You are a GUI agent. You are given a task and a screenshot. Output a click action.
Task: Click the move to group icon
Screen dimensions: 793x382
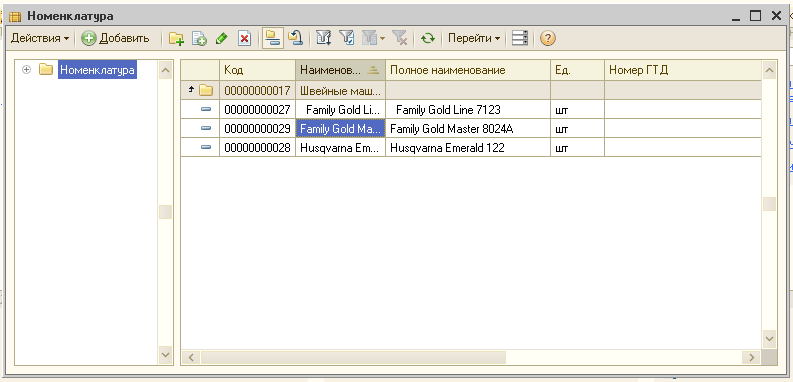point(295,38)
